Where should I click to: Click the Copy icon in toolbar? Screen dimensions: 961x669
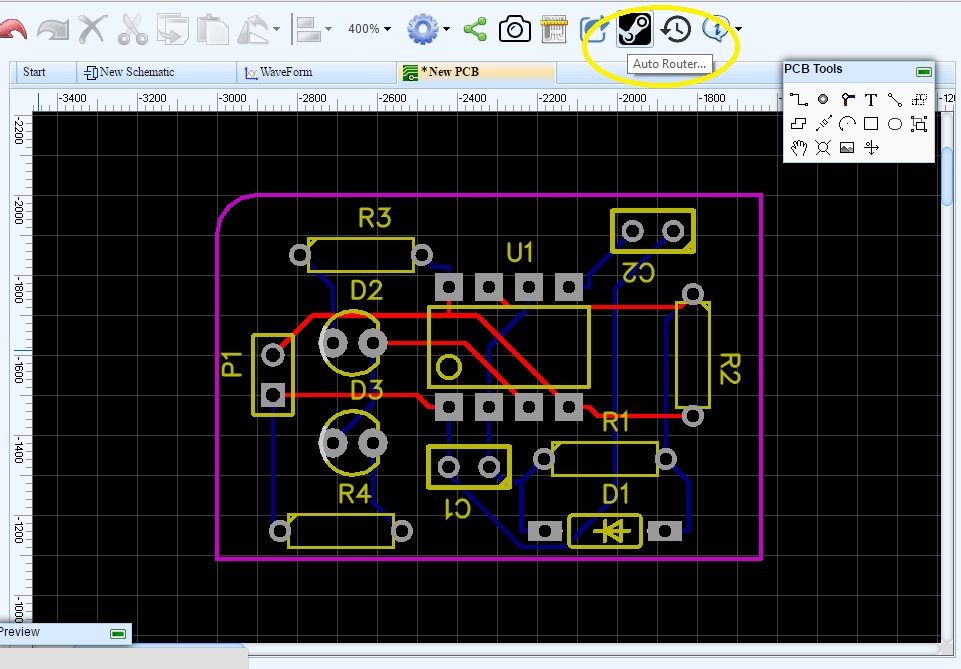(173, 29)
